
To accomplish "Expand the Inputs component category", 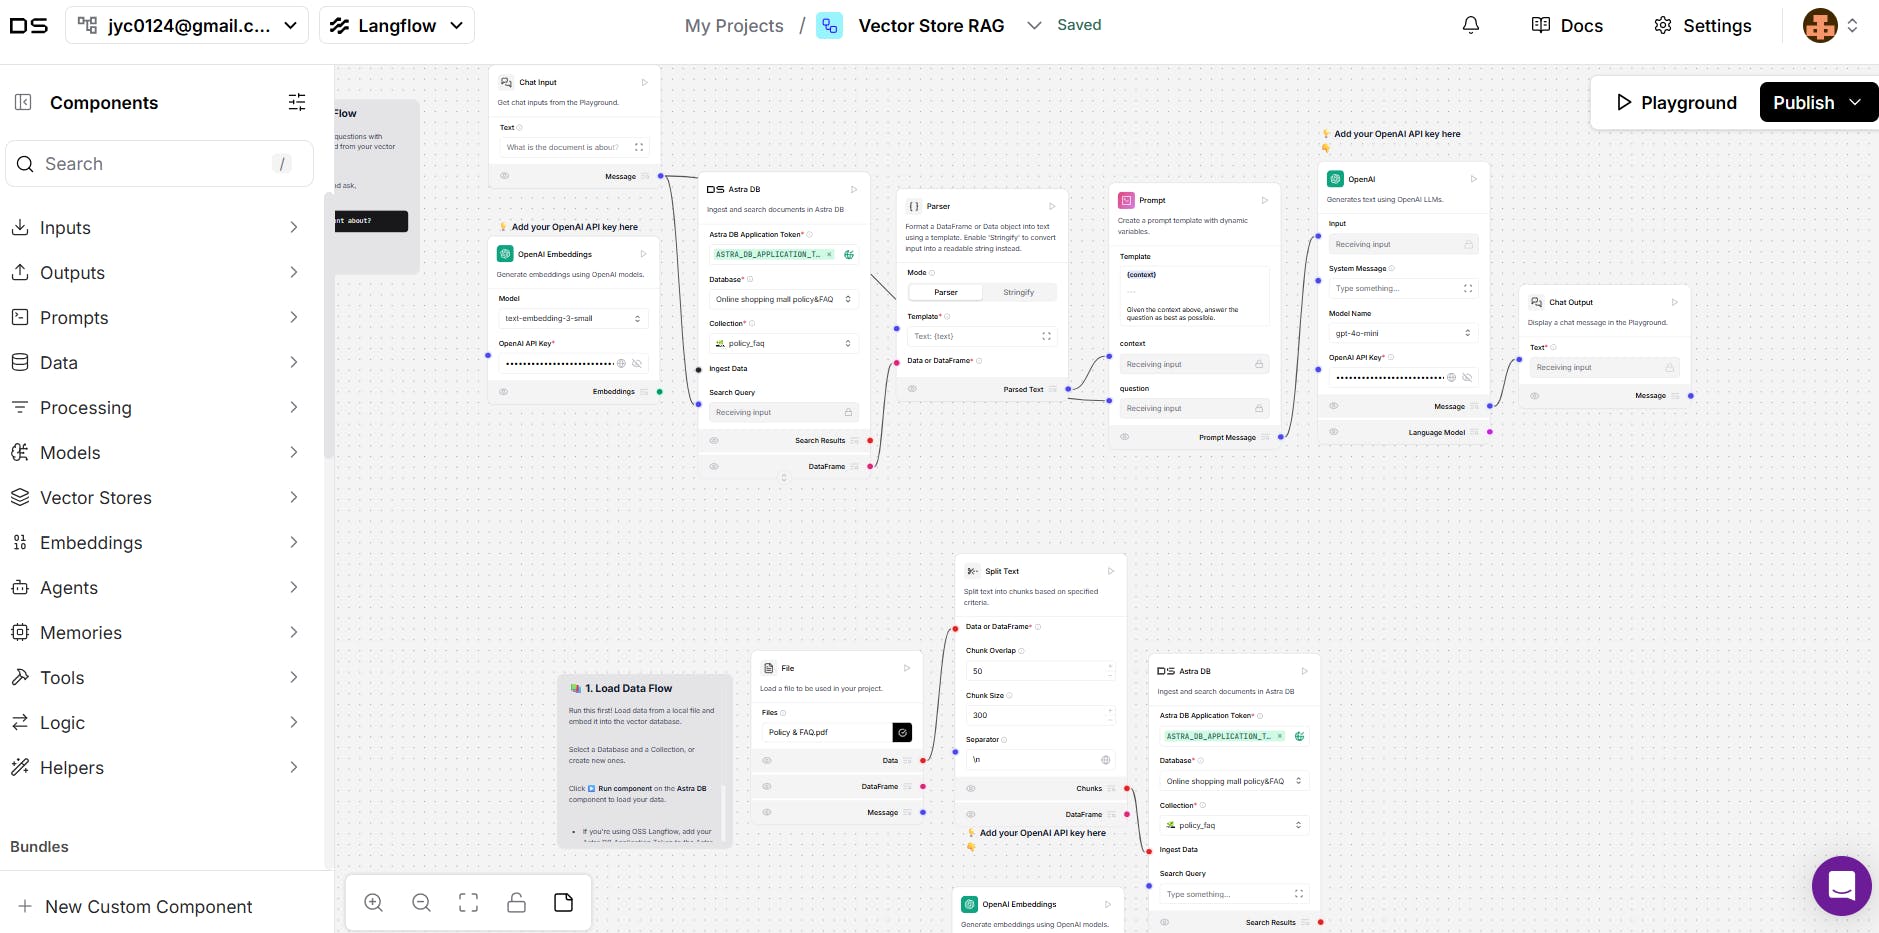I will tap(155, 227).
